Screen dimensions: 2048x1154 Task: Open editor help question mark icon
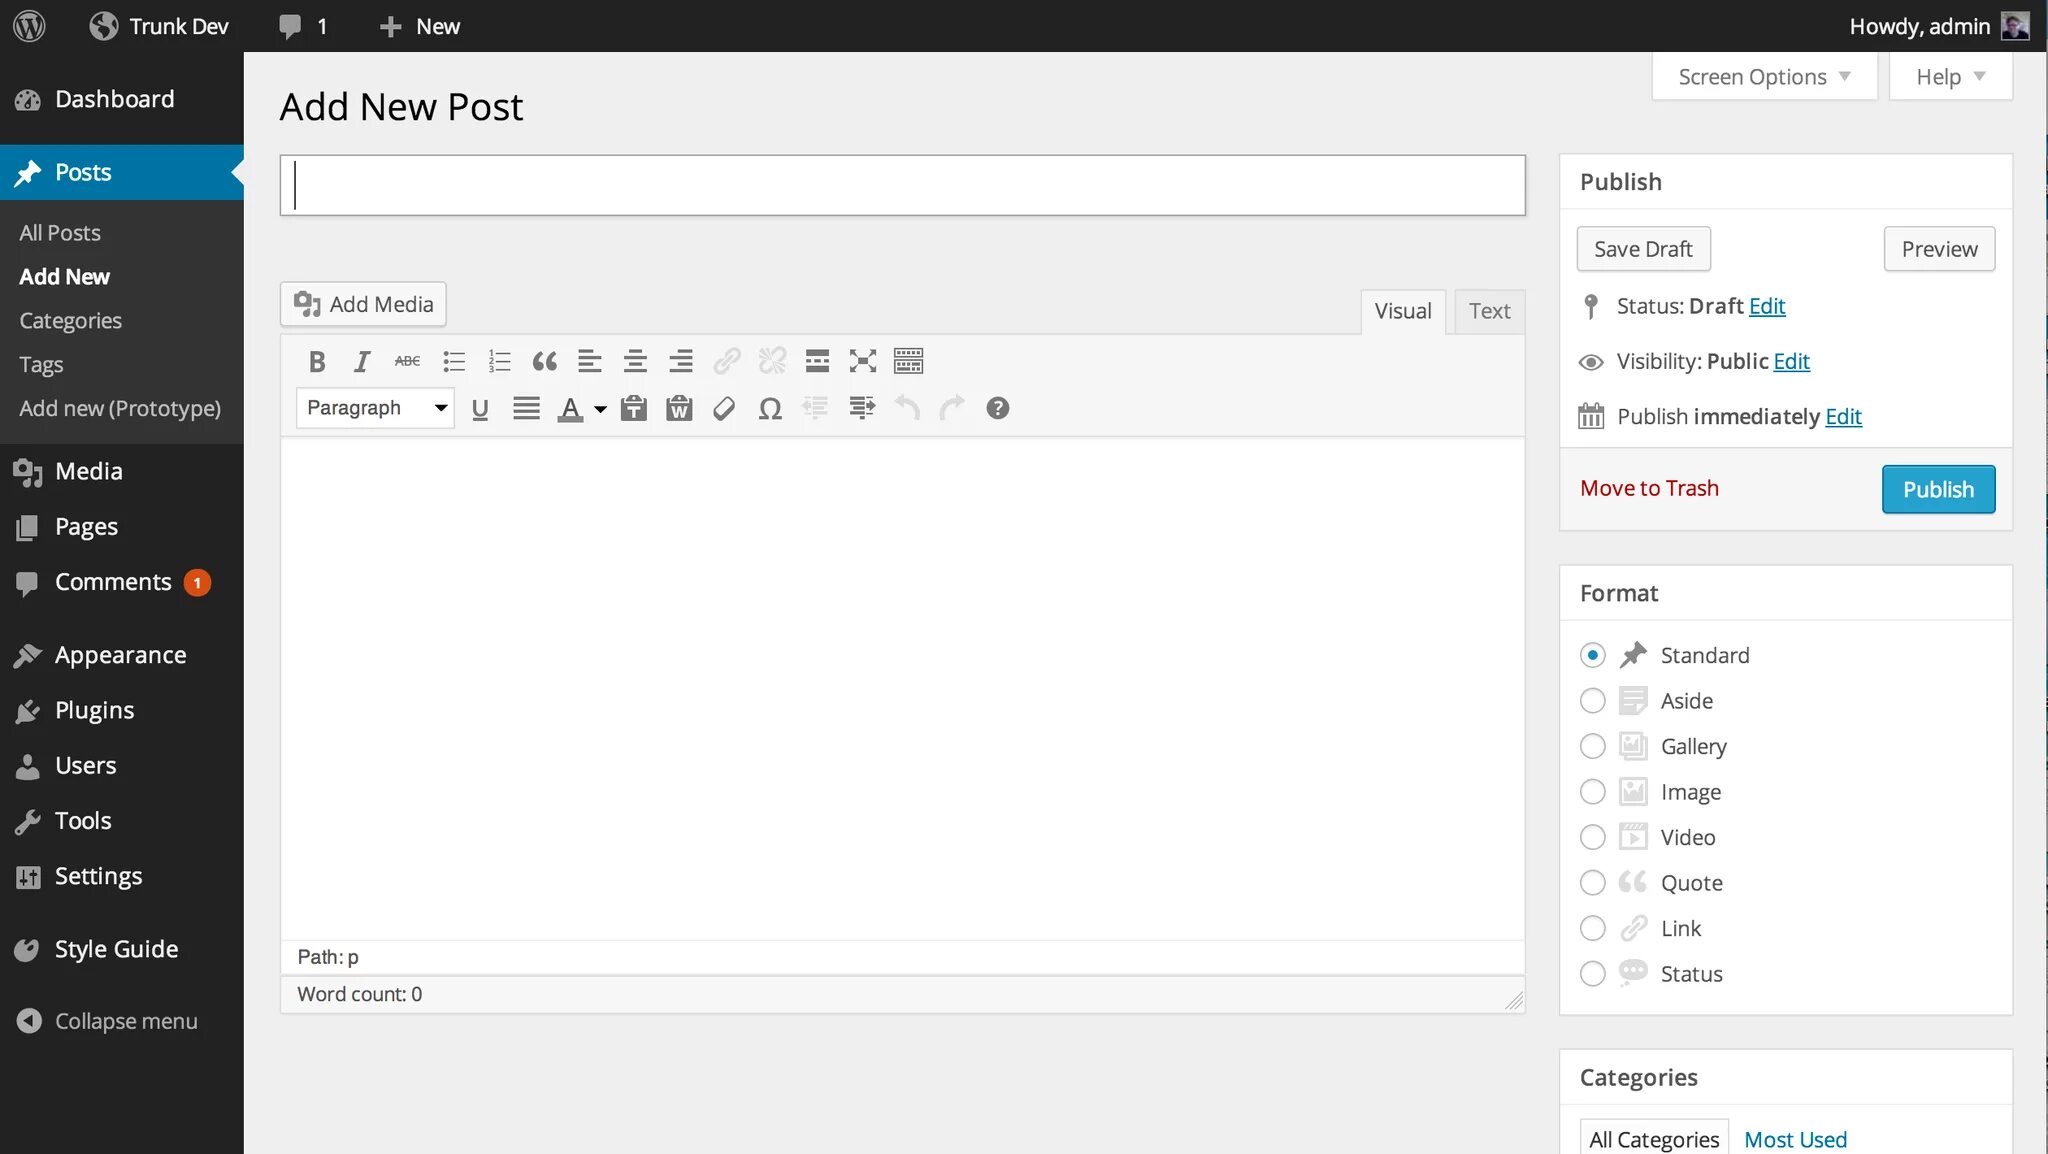point(997,408)
